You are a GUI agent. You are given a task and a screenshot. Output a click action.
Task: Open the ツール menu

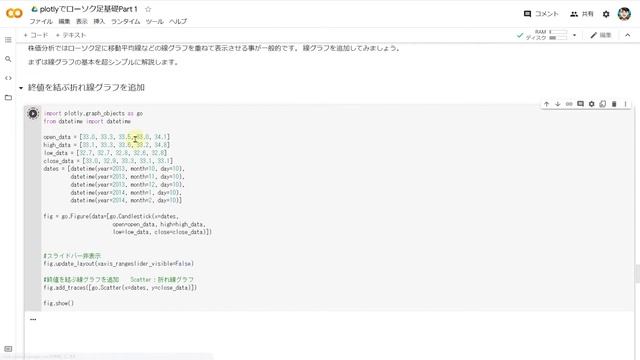[154, 21]
